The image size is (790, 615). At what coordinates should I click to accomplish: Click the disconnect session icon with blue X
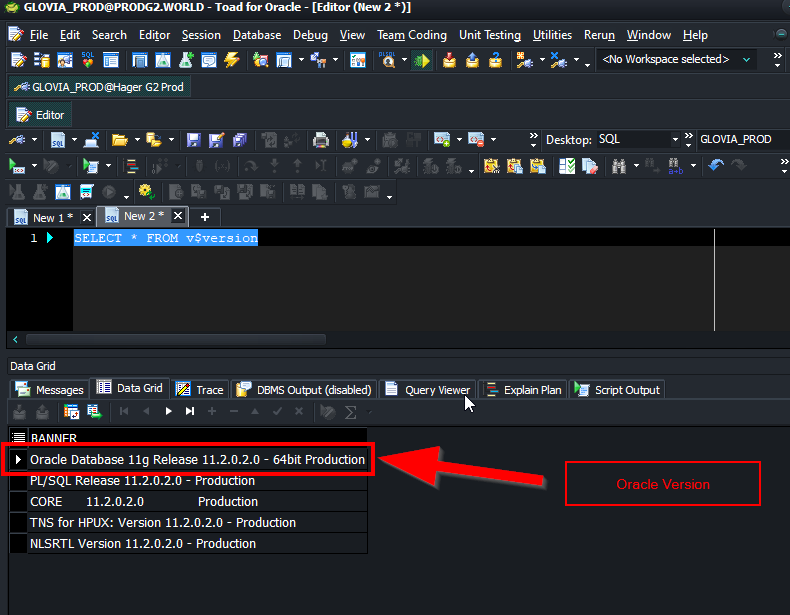pyautogui.click(x=559, y=60)
